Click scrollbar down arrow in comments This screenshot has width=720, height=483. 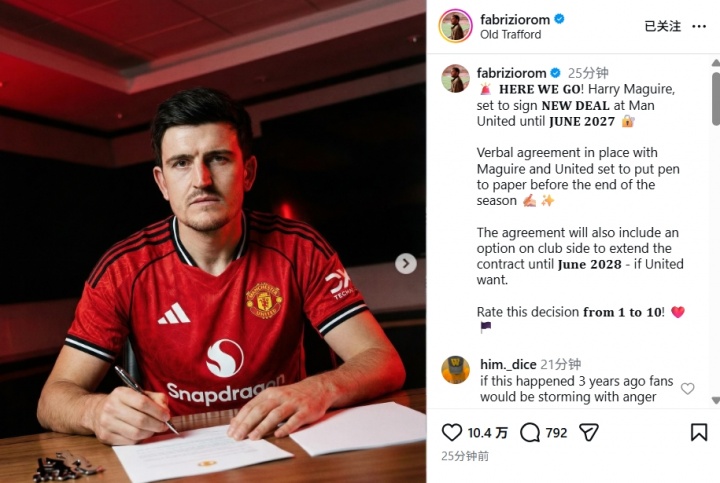tap(715, 400)
